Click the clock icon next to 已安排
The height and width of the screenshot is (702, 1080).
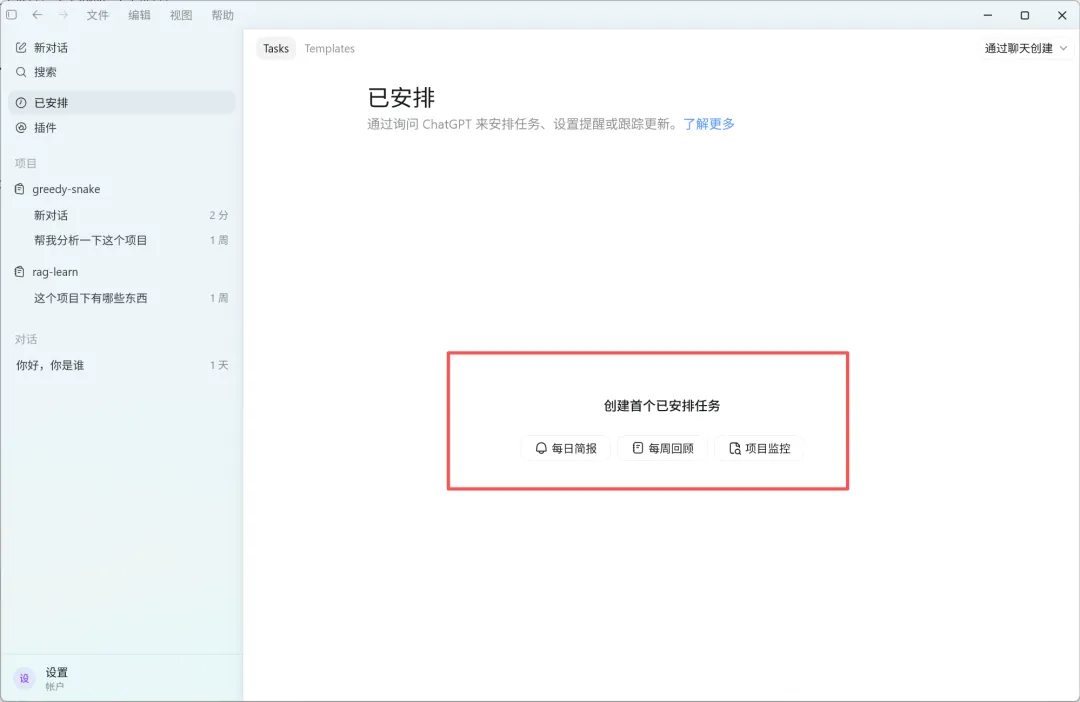tap(21, 103)
